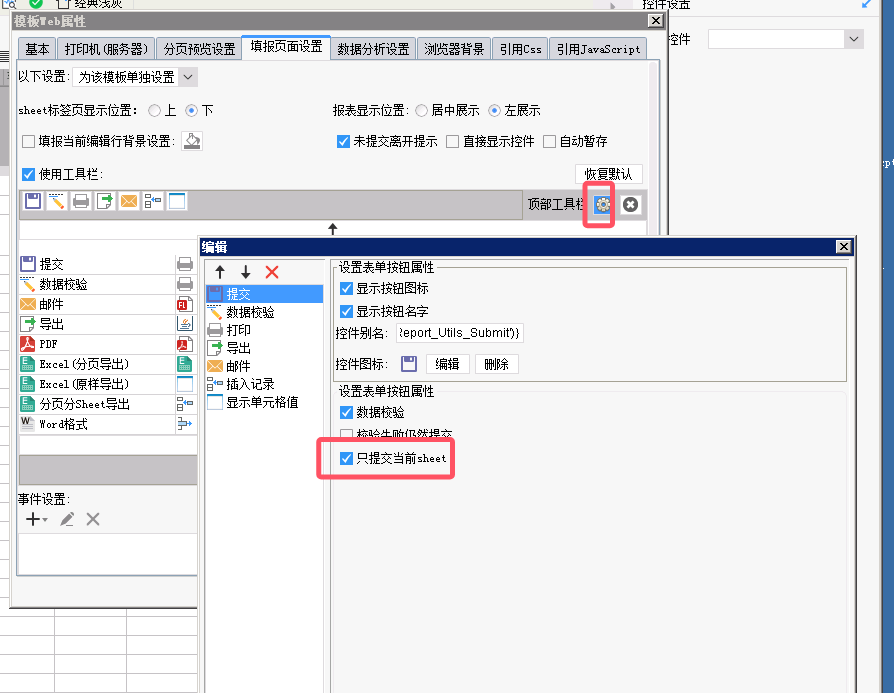This screenshot has width=894, height=693.
Task: Move selected button down with down arrow
Action: pos(245,272)
